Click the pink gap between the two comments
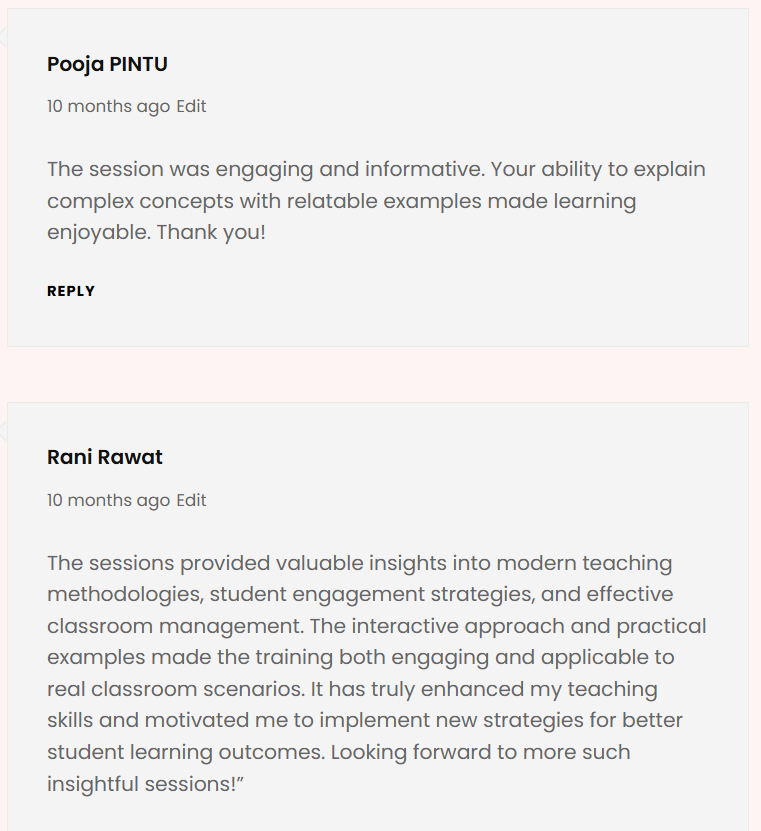This screenshot has width=761, height=831. pos(378,375)
